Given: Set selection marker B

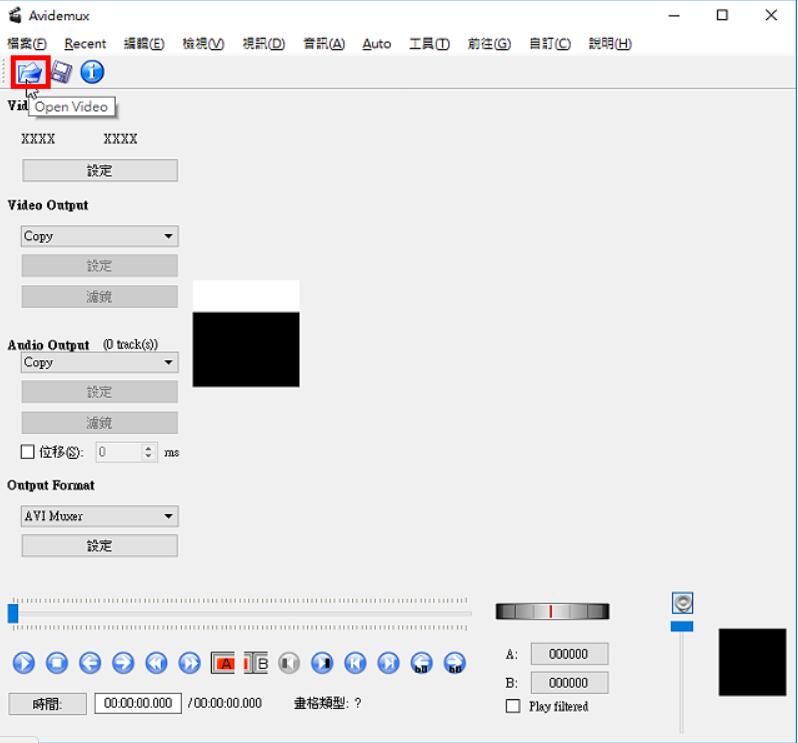Looking at the screenshot, I should [x=256, y=663].
